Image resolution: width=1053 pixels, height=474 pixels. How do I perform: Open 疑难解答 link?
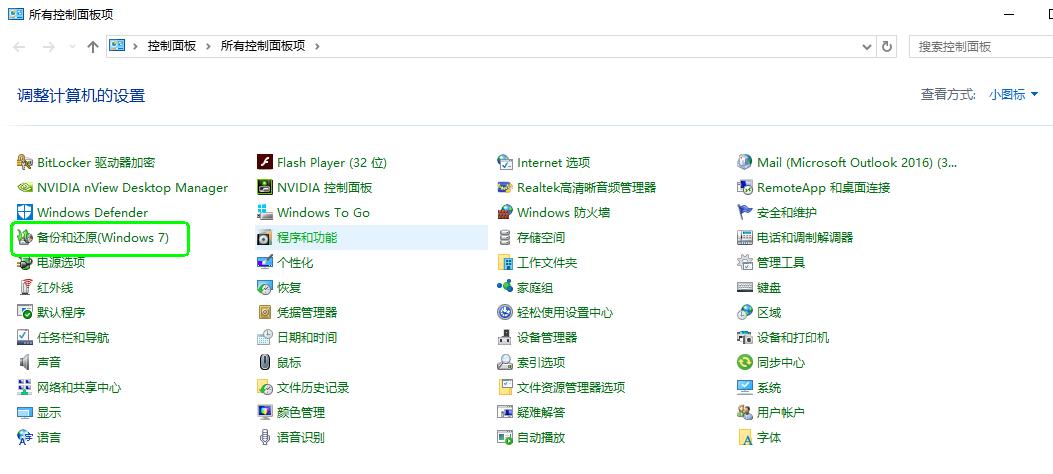pyautogui.click(x=541, y=412)
